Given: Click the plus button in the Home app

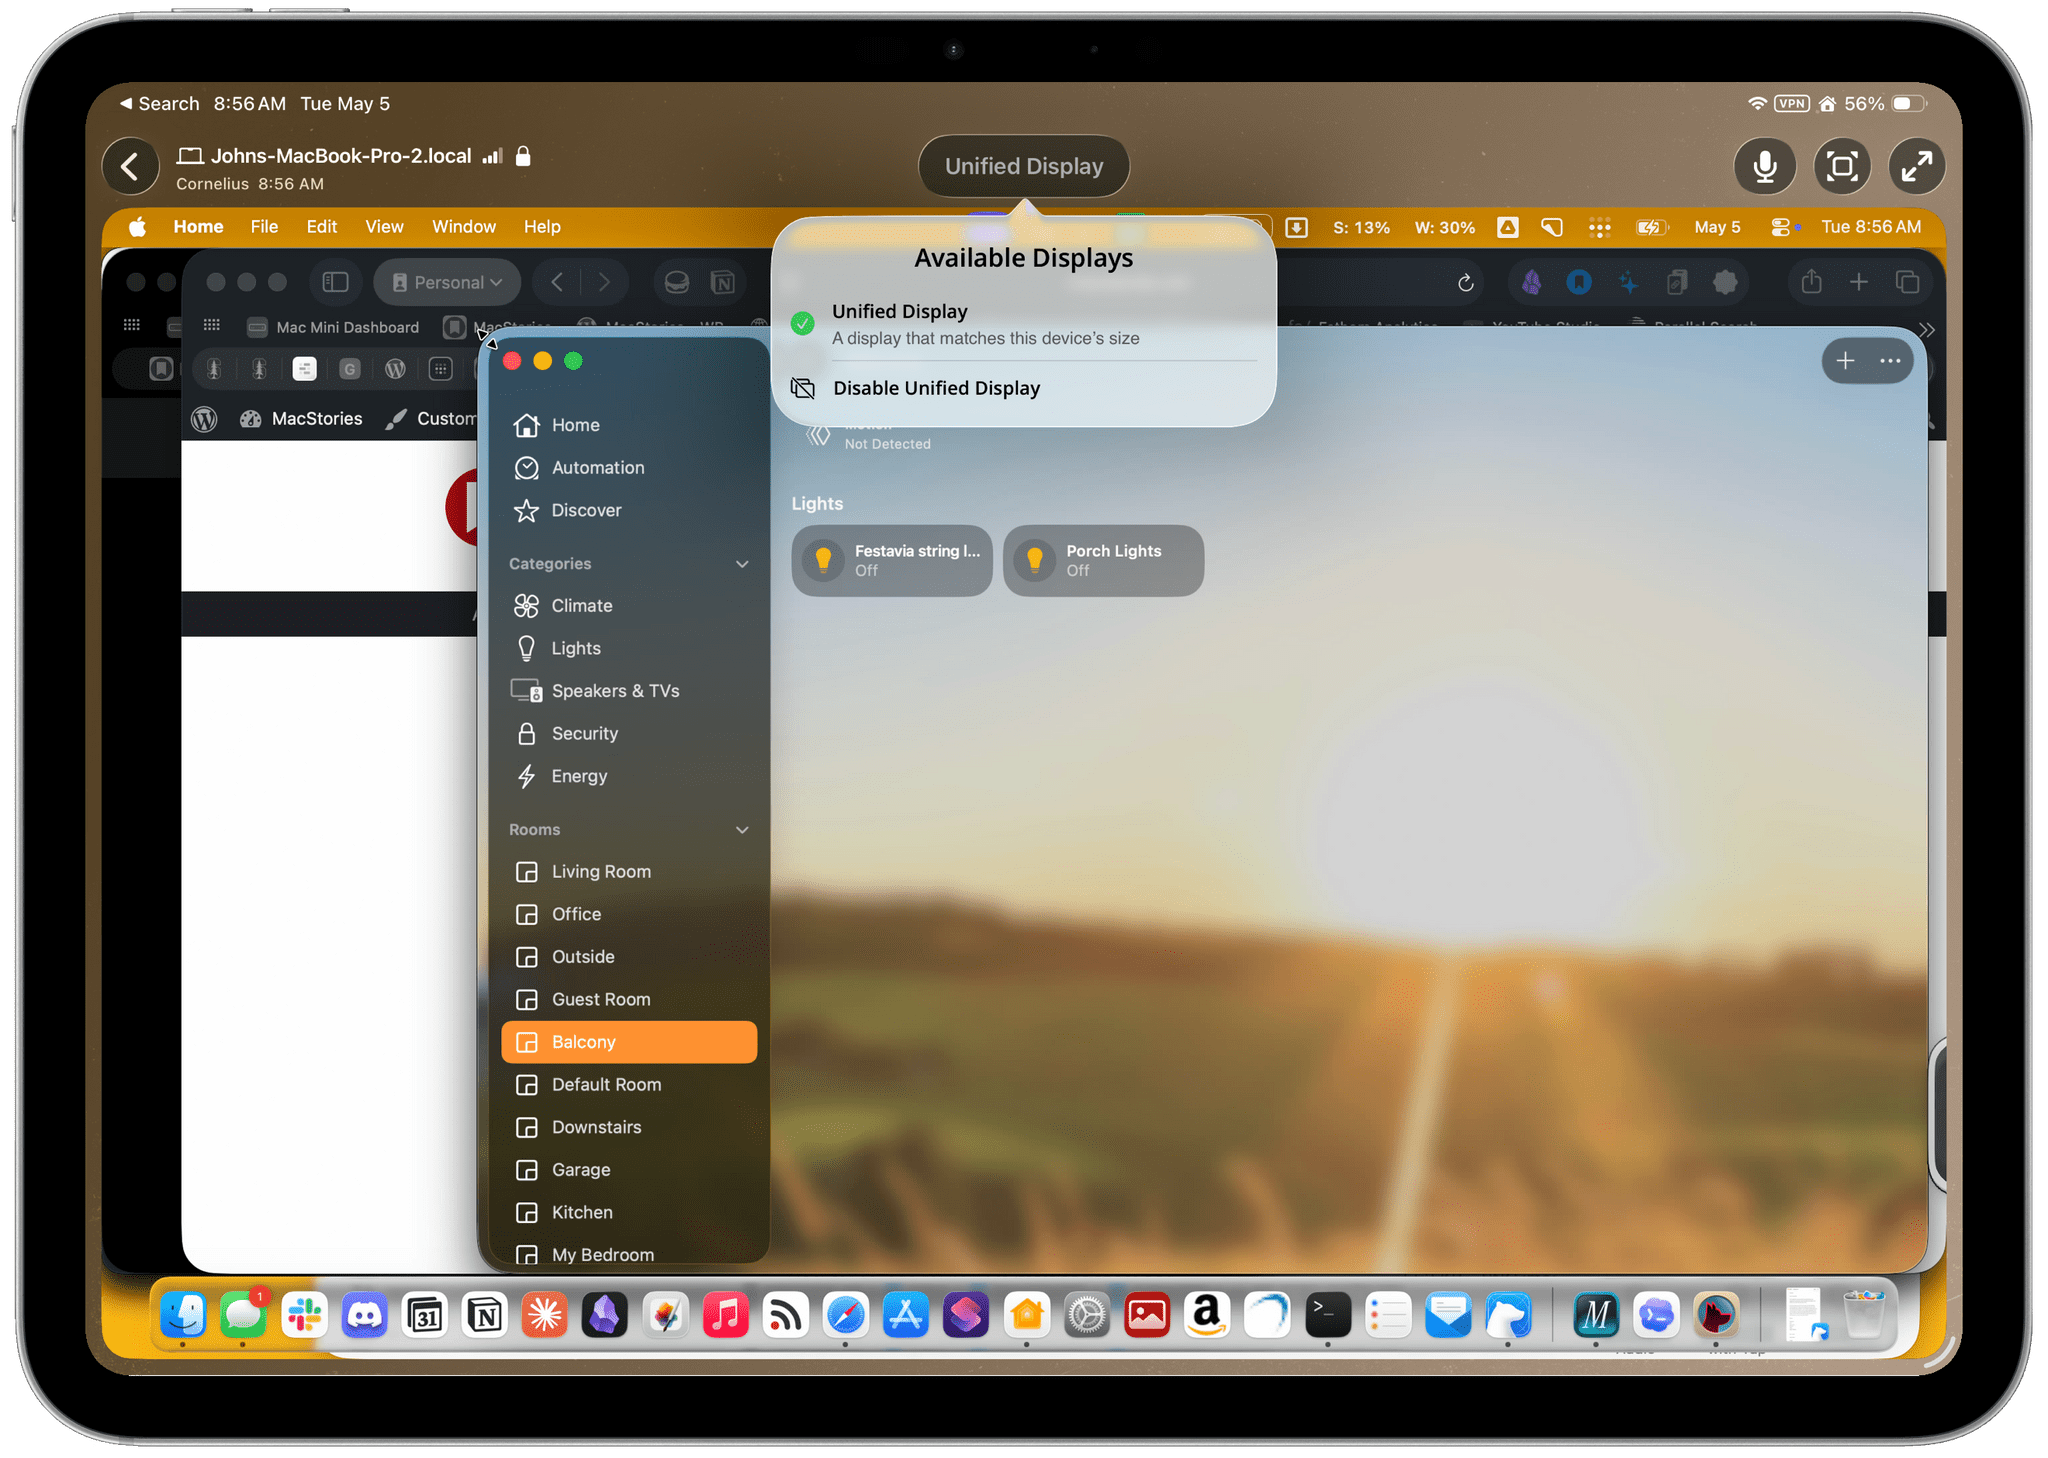Looking at the screenshot, I should (x=1846, y=361).
